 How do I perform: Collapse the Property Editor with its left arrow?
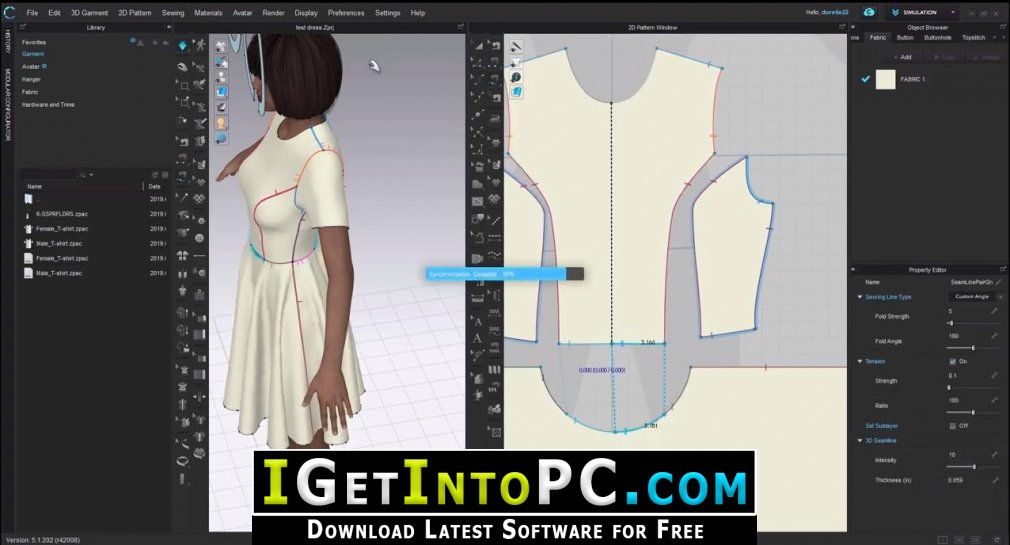pyautogui.click(x=853, y=269)
